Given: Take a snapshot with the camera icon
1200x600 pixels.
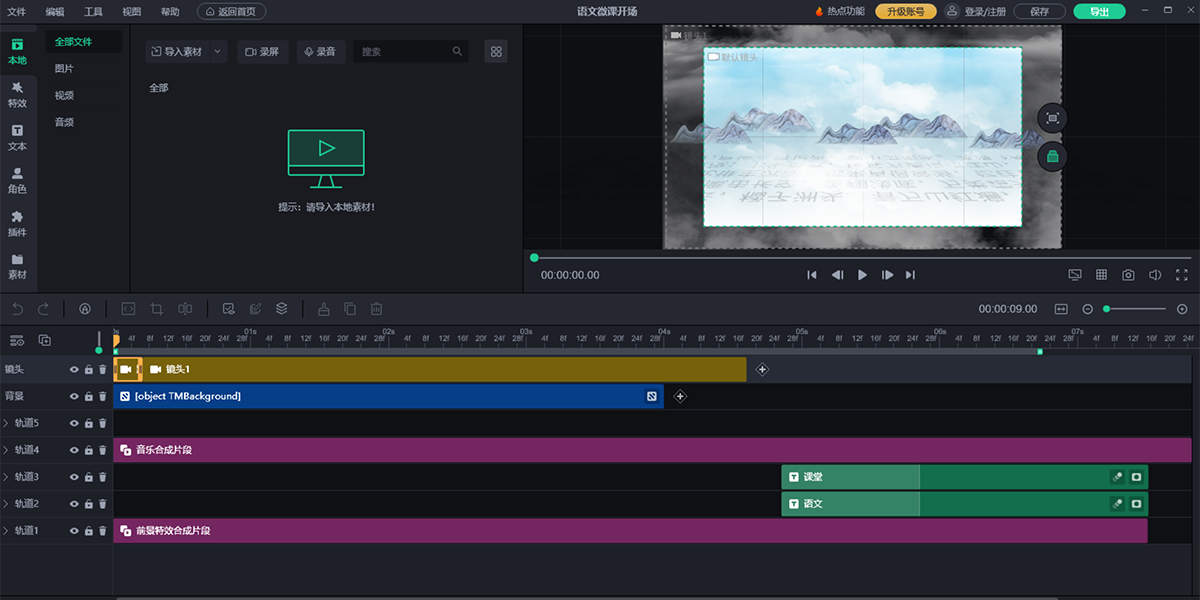Looking at the screenshot, I should 1128,275.
